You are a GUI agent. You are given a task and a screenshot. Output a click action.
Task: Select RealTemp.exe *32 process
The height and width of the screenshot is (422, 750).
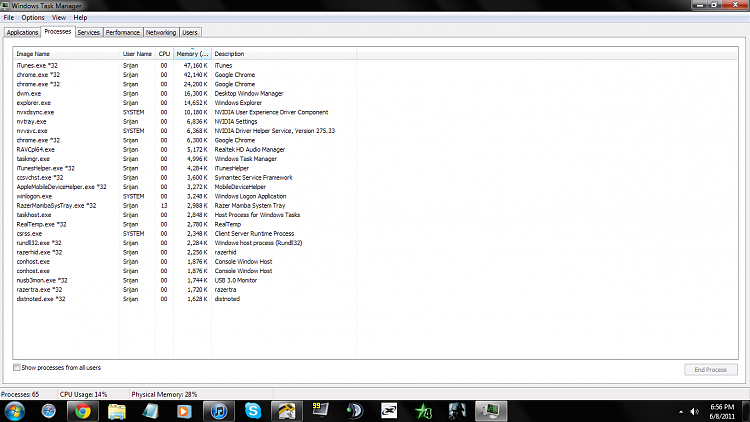(185, 224)
